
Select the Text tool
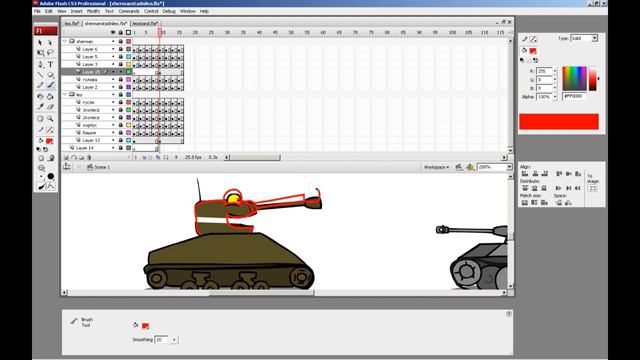[x=50, y=64]
